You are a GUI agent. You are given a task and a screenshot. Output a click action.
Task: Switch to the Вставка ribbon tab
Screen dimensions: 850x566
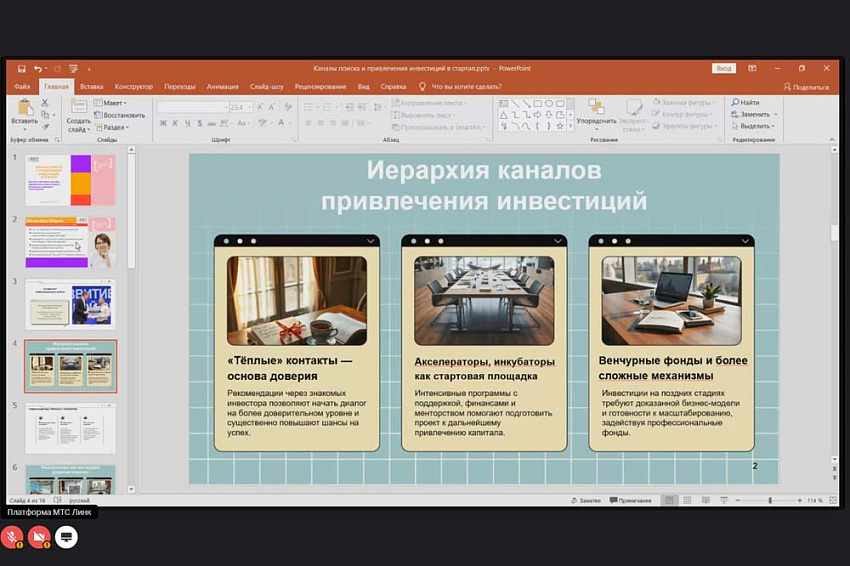pos(93,87)
